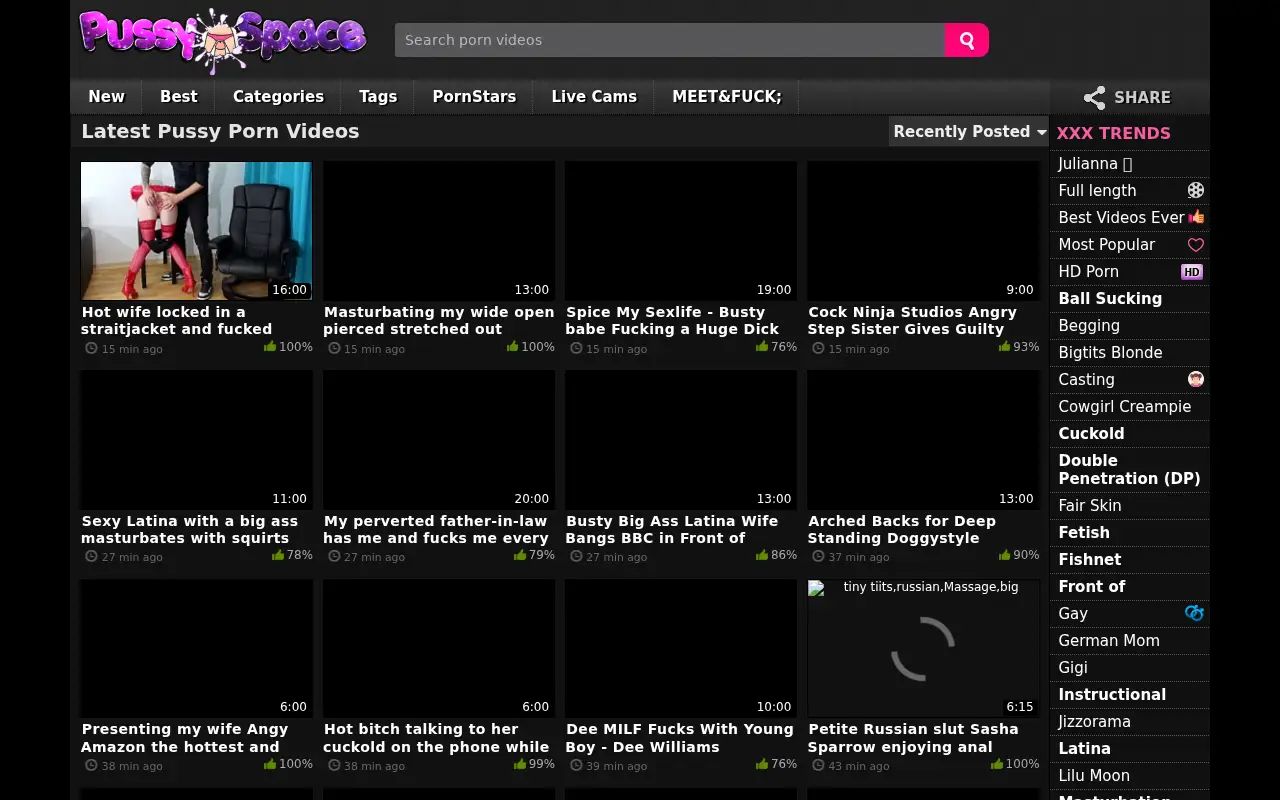1280x800 pixels.
Task: Select the Tags menu item
Action: pos(378,97)
